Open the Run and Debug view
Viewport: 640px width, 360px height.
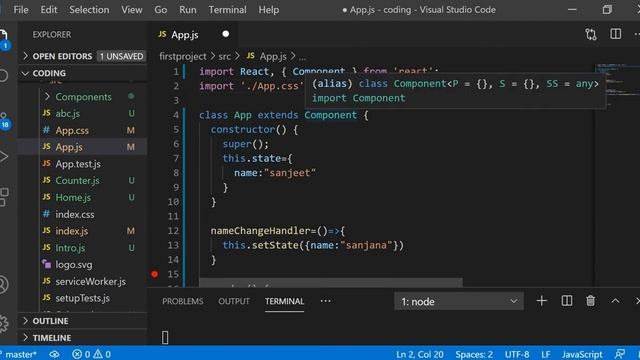click(x=4, y=156)
